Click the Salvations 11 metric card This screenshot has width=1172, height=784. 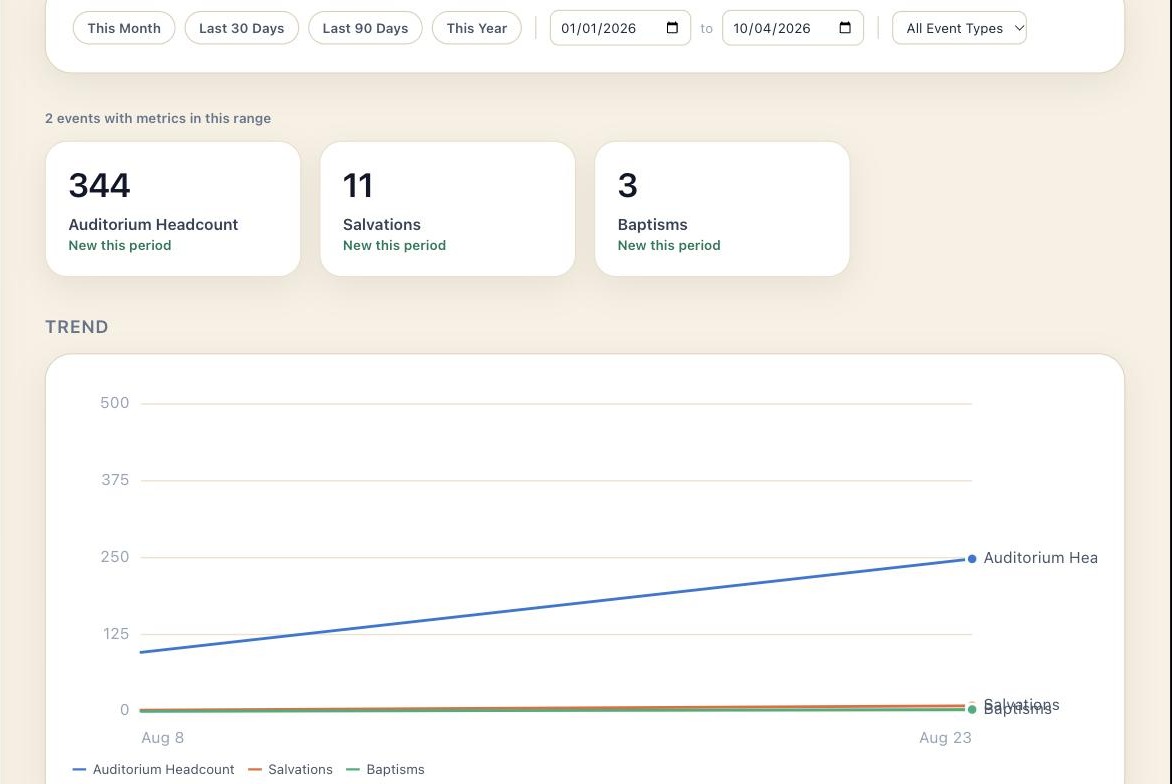(x=448, y=209)
